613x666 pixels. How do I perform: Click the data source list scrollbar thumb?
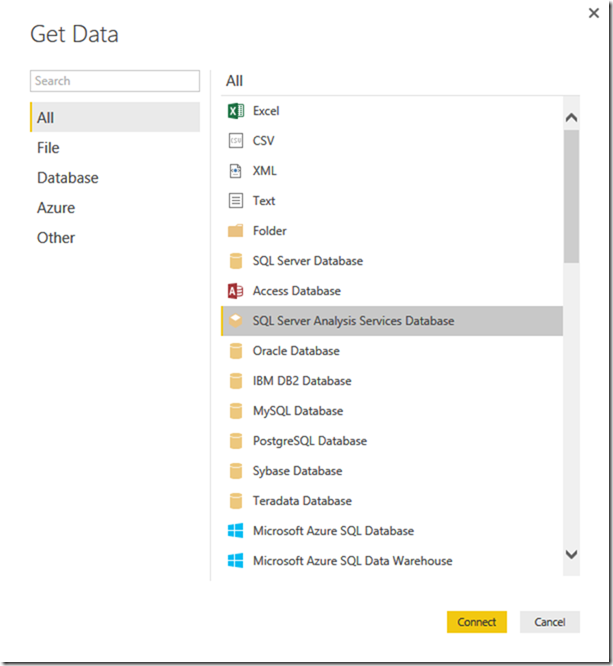click(571, 197)
